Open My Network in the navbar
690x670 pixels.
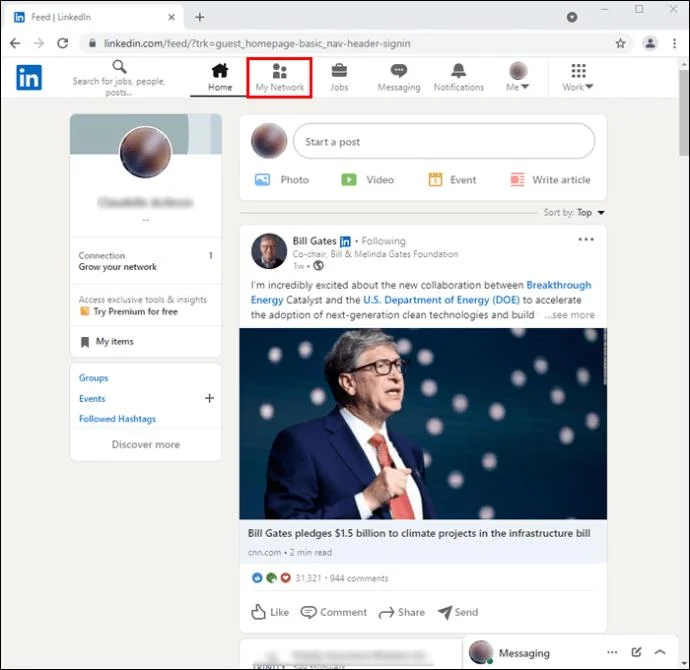(280, 77)
